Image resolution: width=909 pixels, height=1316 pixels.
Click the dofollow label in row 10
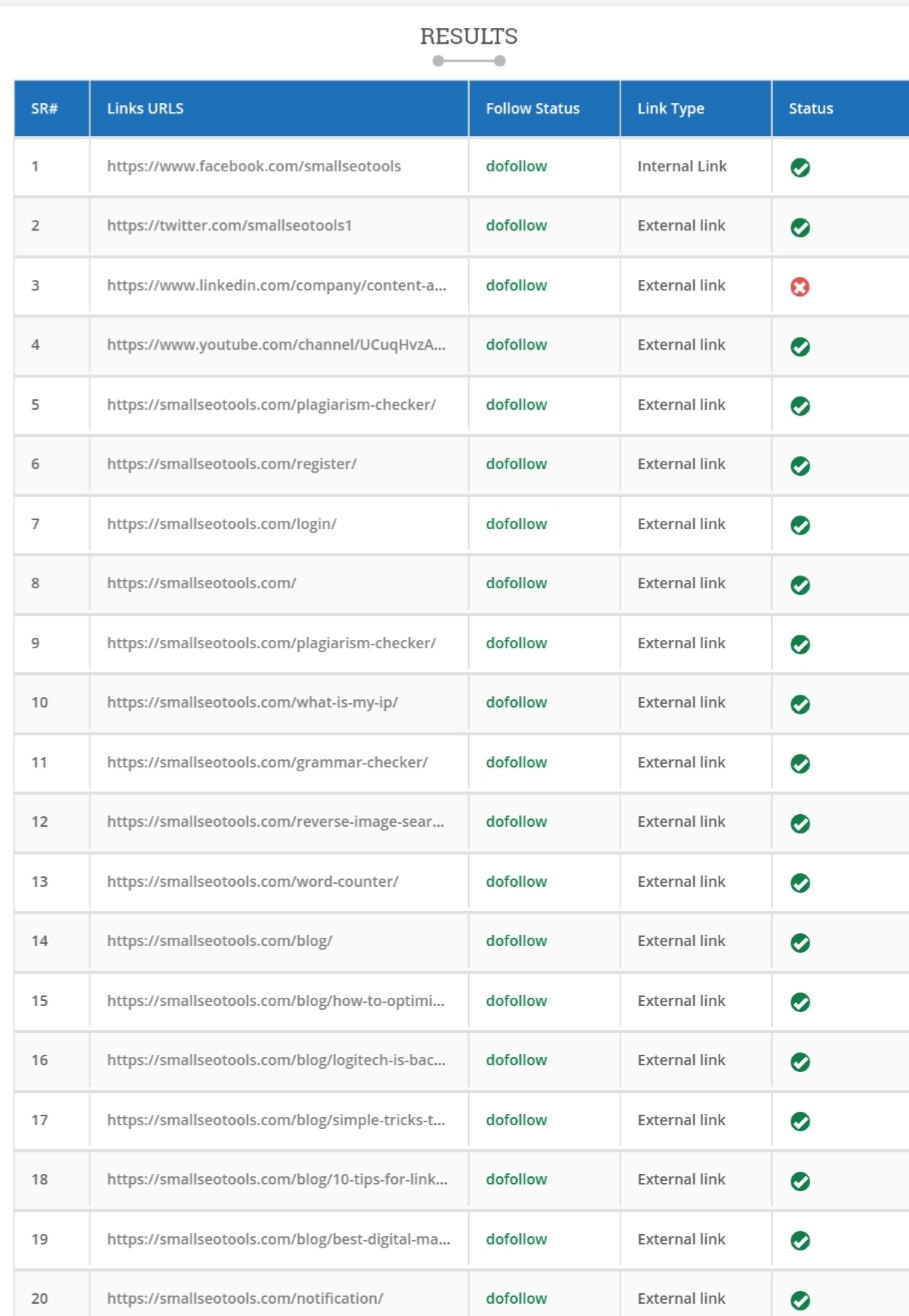click(x=516, y=702)
